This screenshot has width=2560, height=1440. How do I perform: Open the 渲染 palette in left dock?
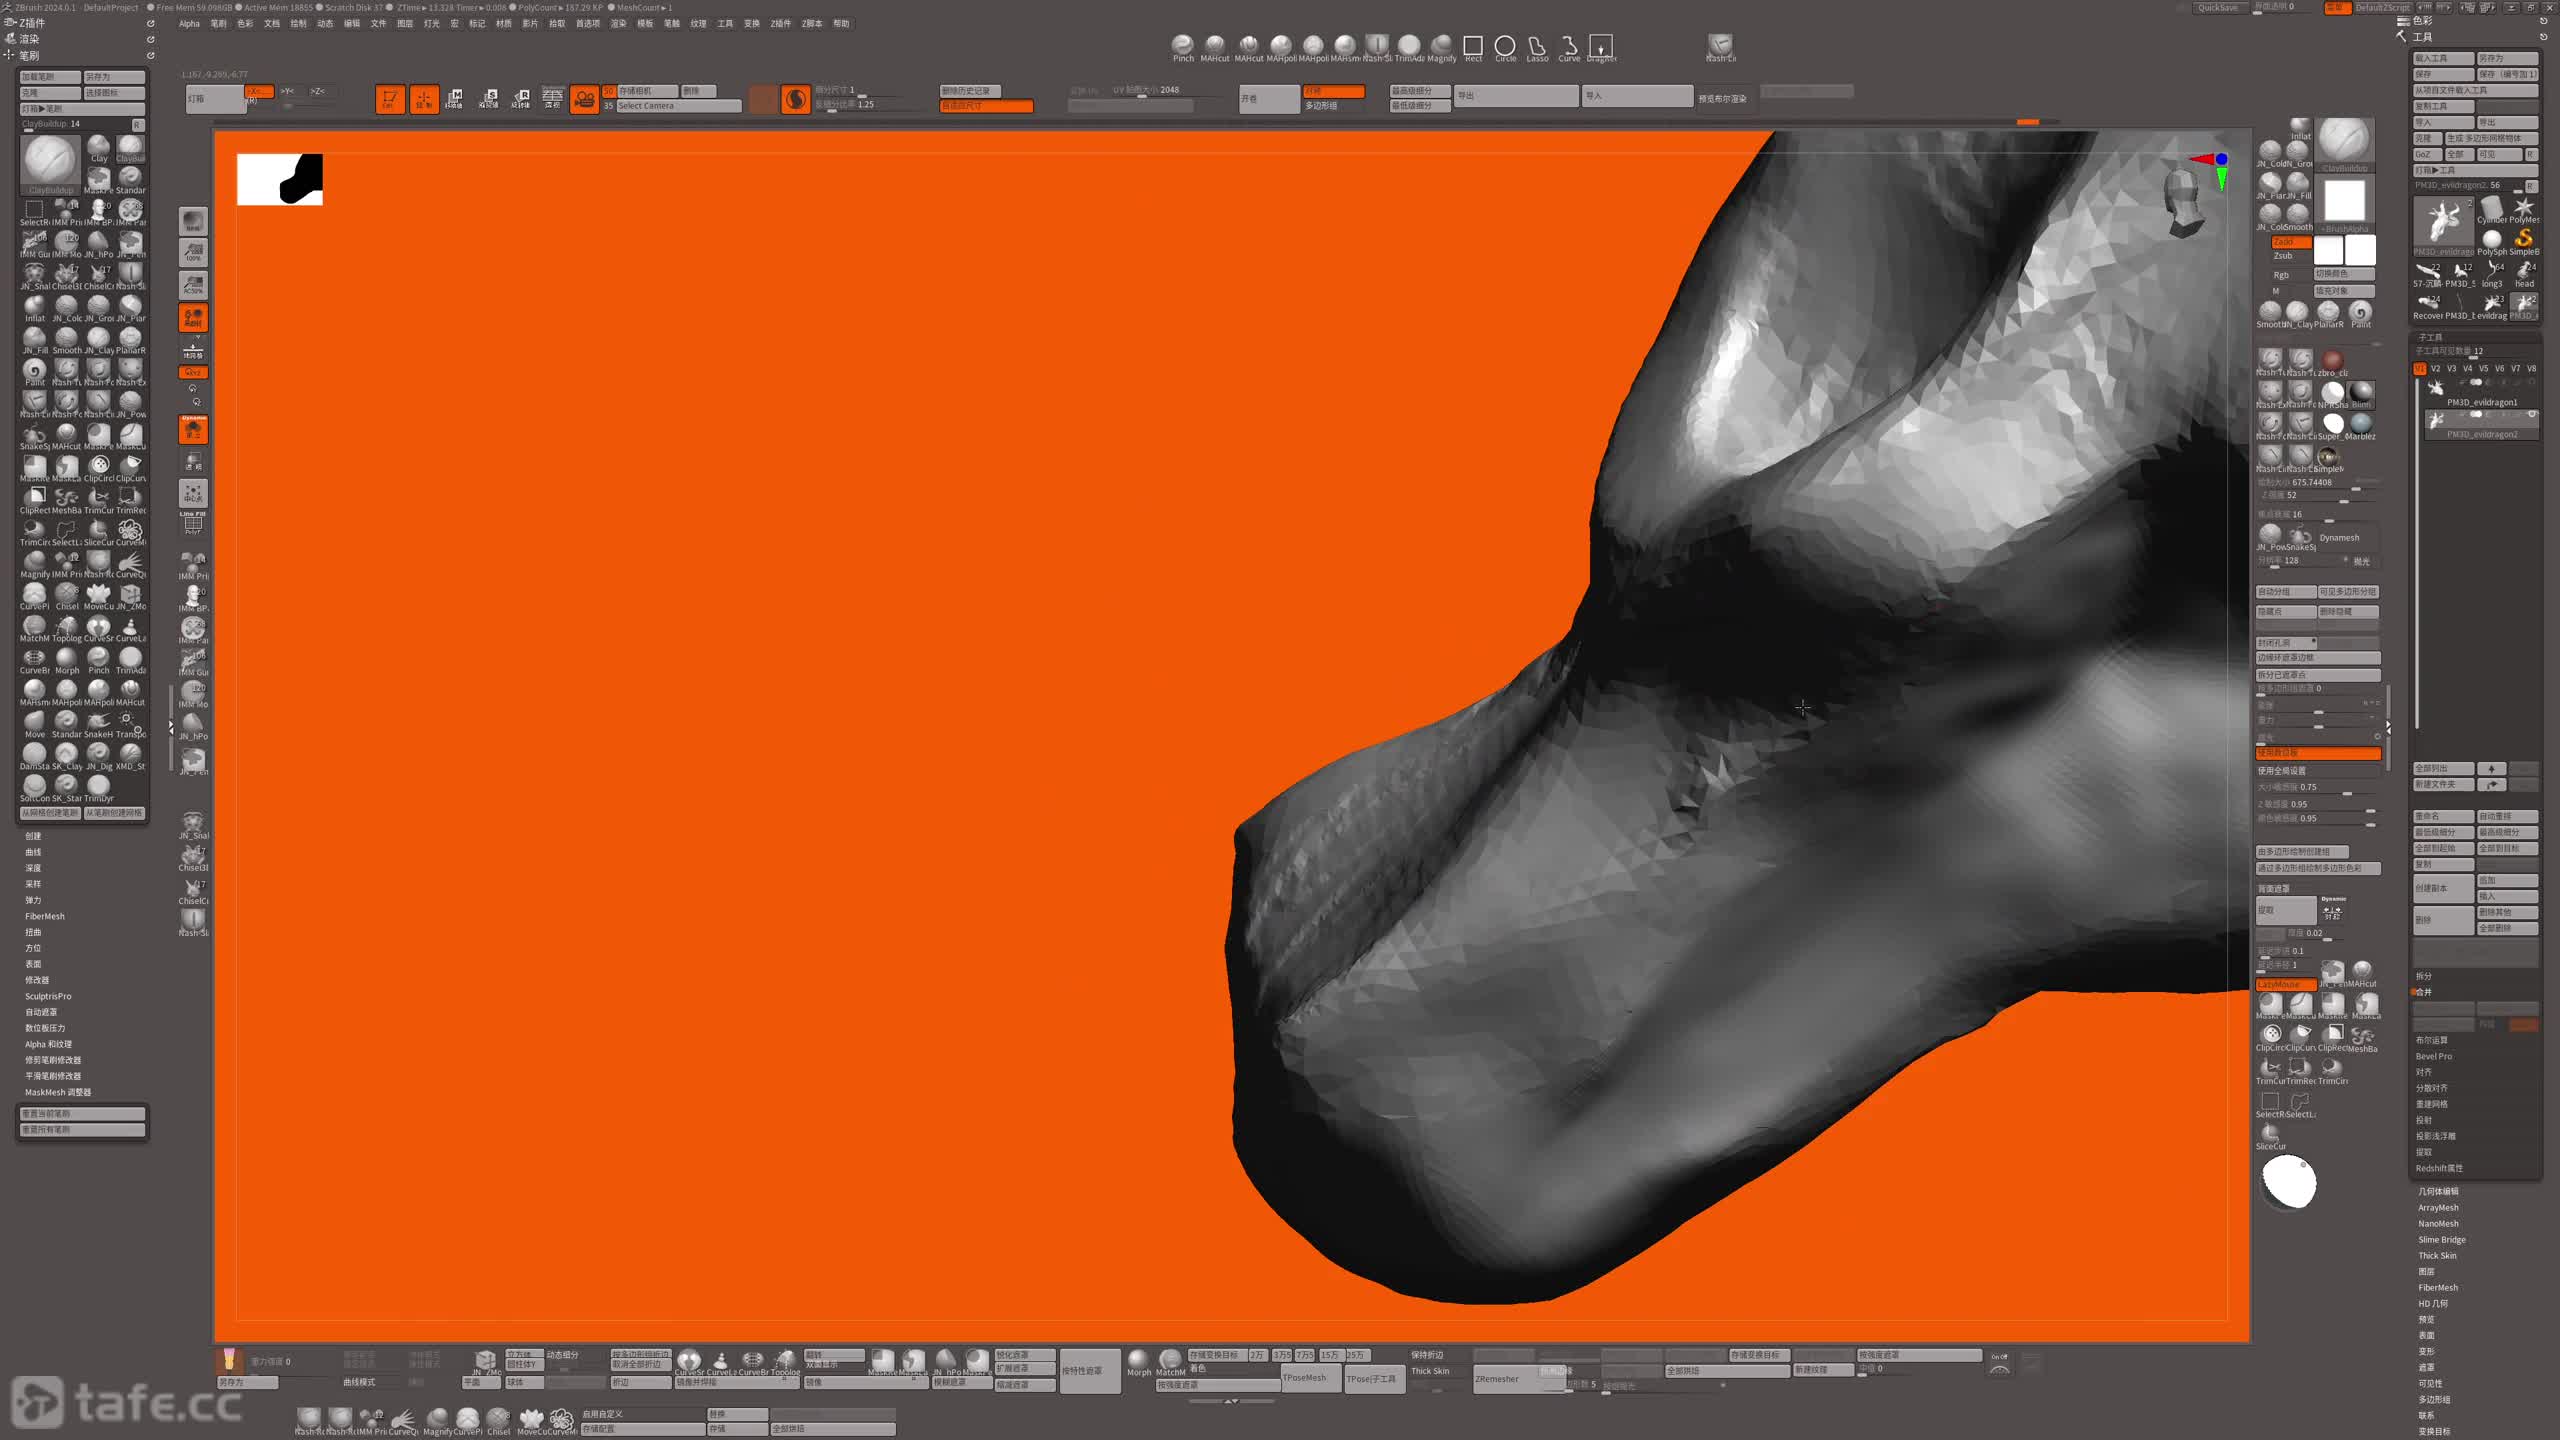pyautogui.click(x=29, y=39)
